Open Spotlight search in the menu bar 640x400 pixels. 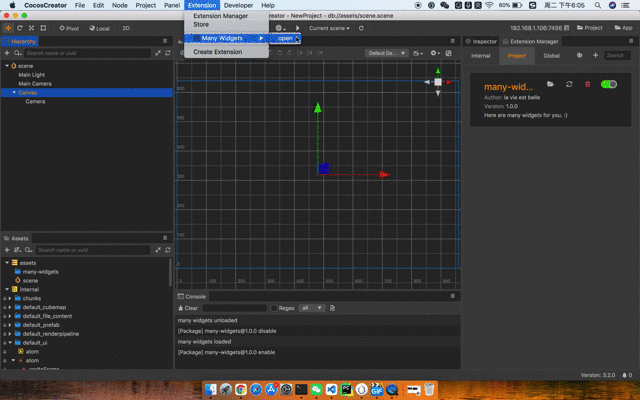[598, 5]
